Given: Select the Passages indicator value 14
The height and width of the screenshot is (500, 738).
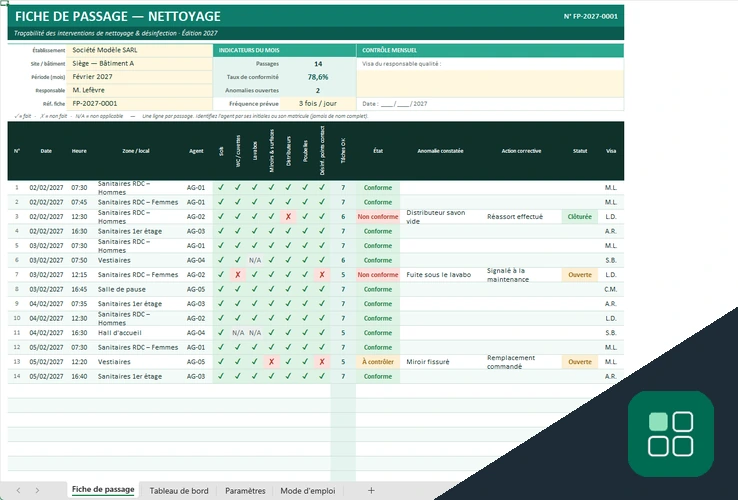Looking at the screenshot, I should pos(318,64).
